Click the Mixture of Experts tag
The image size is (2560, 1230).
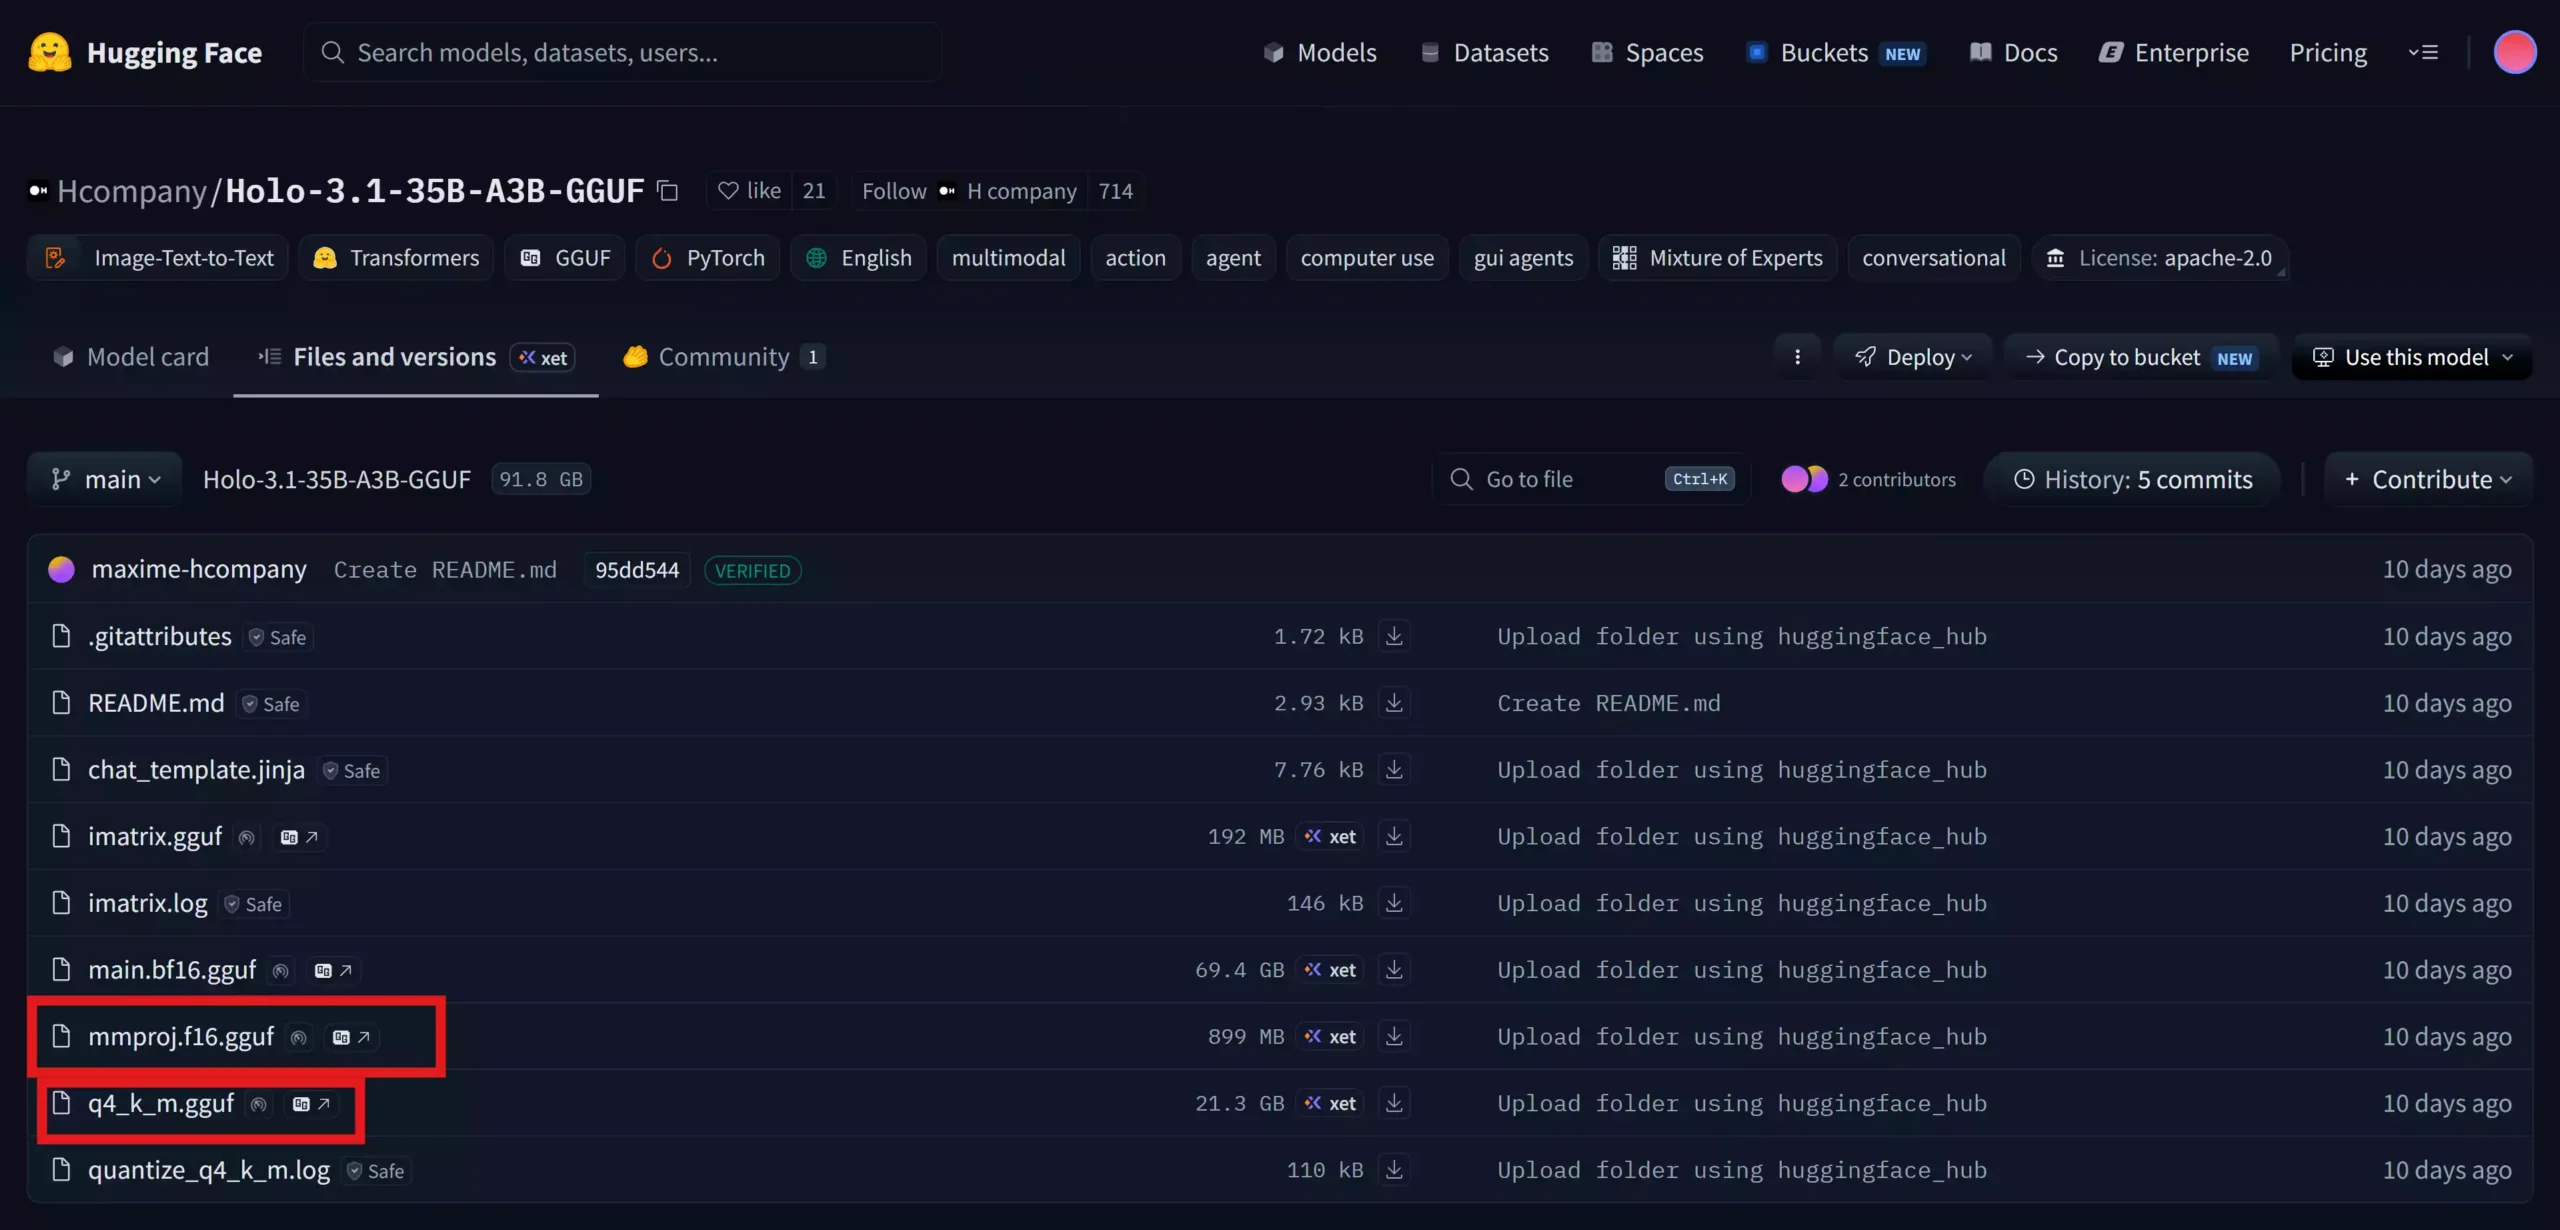click(x=1717, y=258)
